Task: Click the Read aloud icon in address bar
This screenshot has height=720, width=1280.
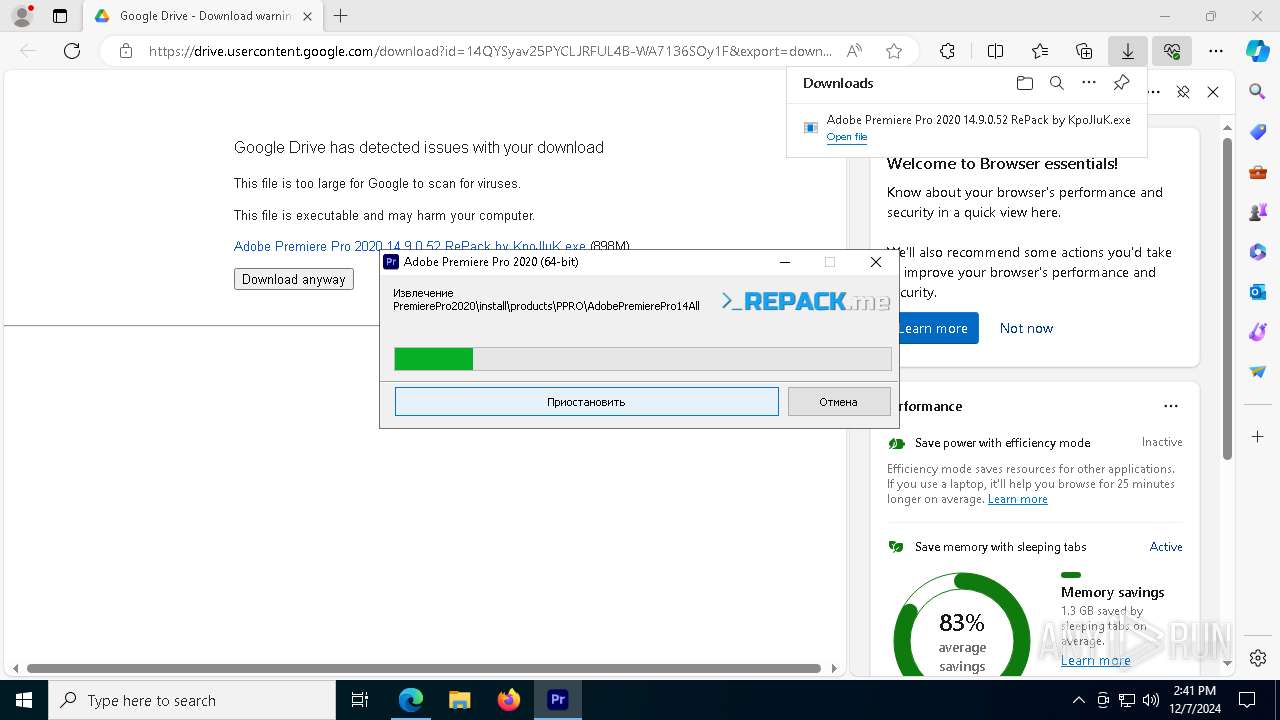Action: 854,51
